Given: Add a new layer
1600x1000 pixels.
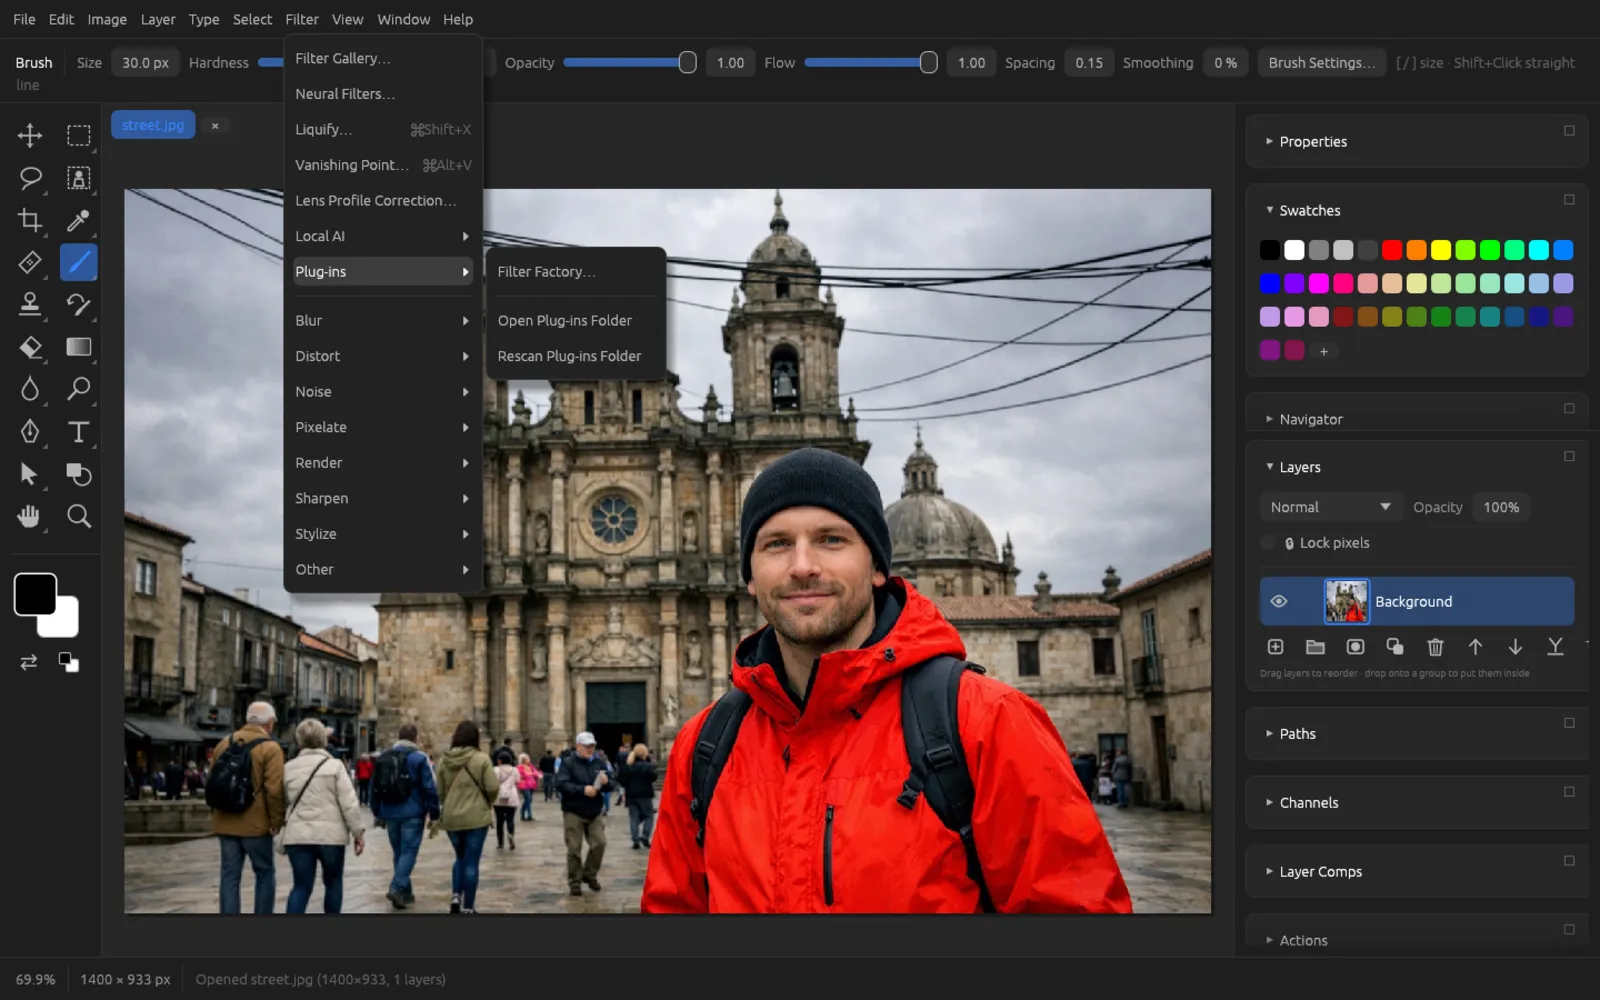Looking at the screenshot, I should tap(1275, 647).
